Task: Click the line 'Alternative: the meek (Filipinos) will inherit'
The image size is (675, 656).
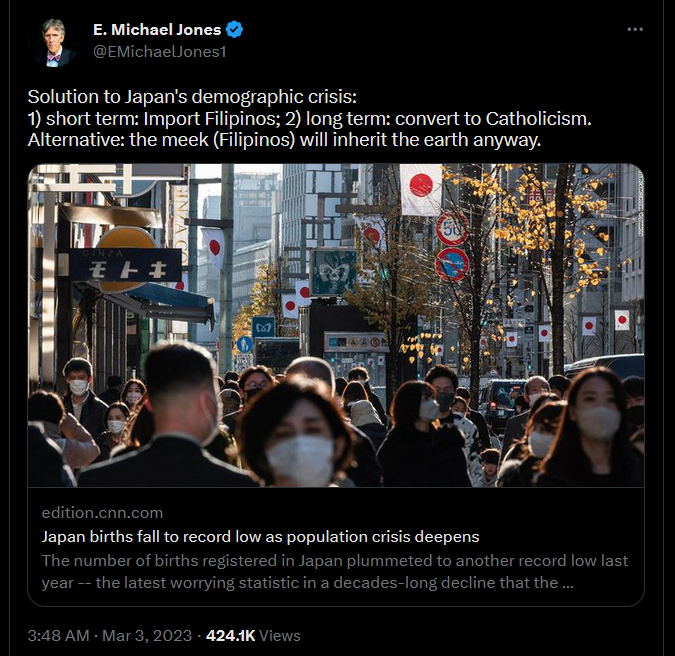Action: tap(284, 140)
